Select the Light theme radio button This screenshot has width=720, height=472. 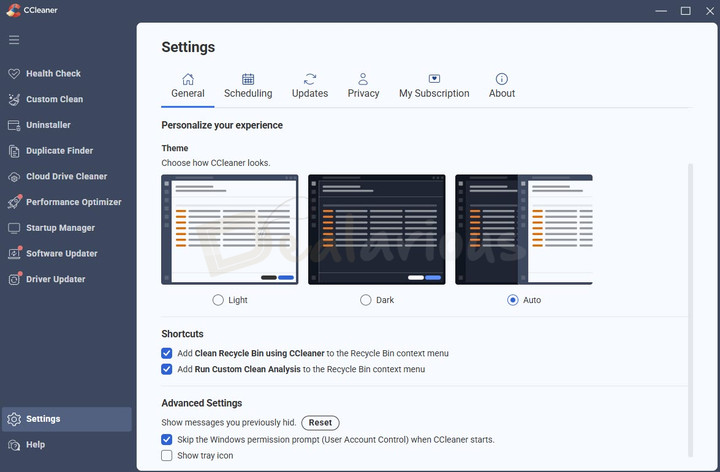[218, 300]
